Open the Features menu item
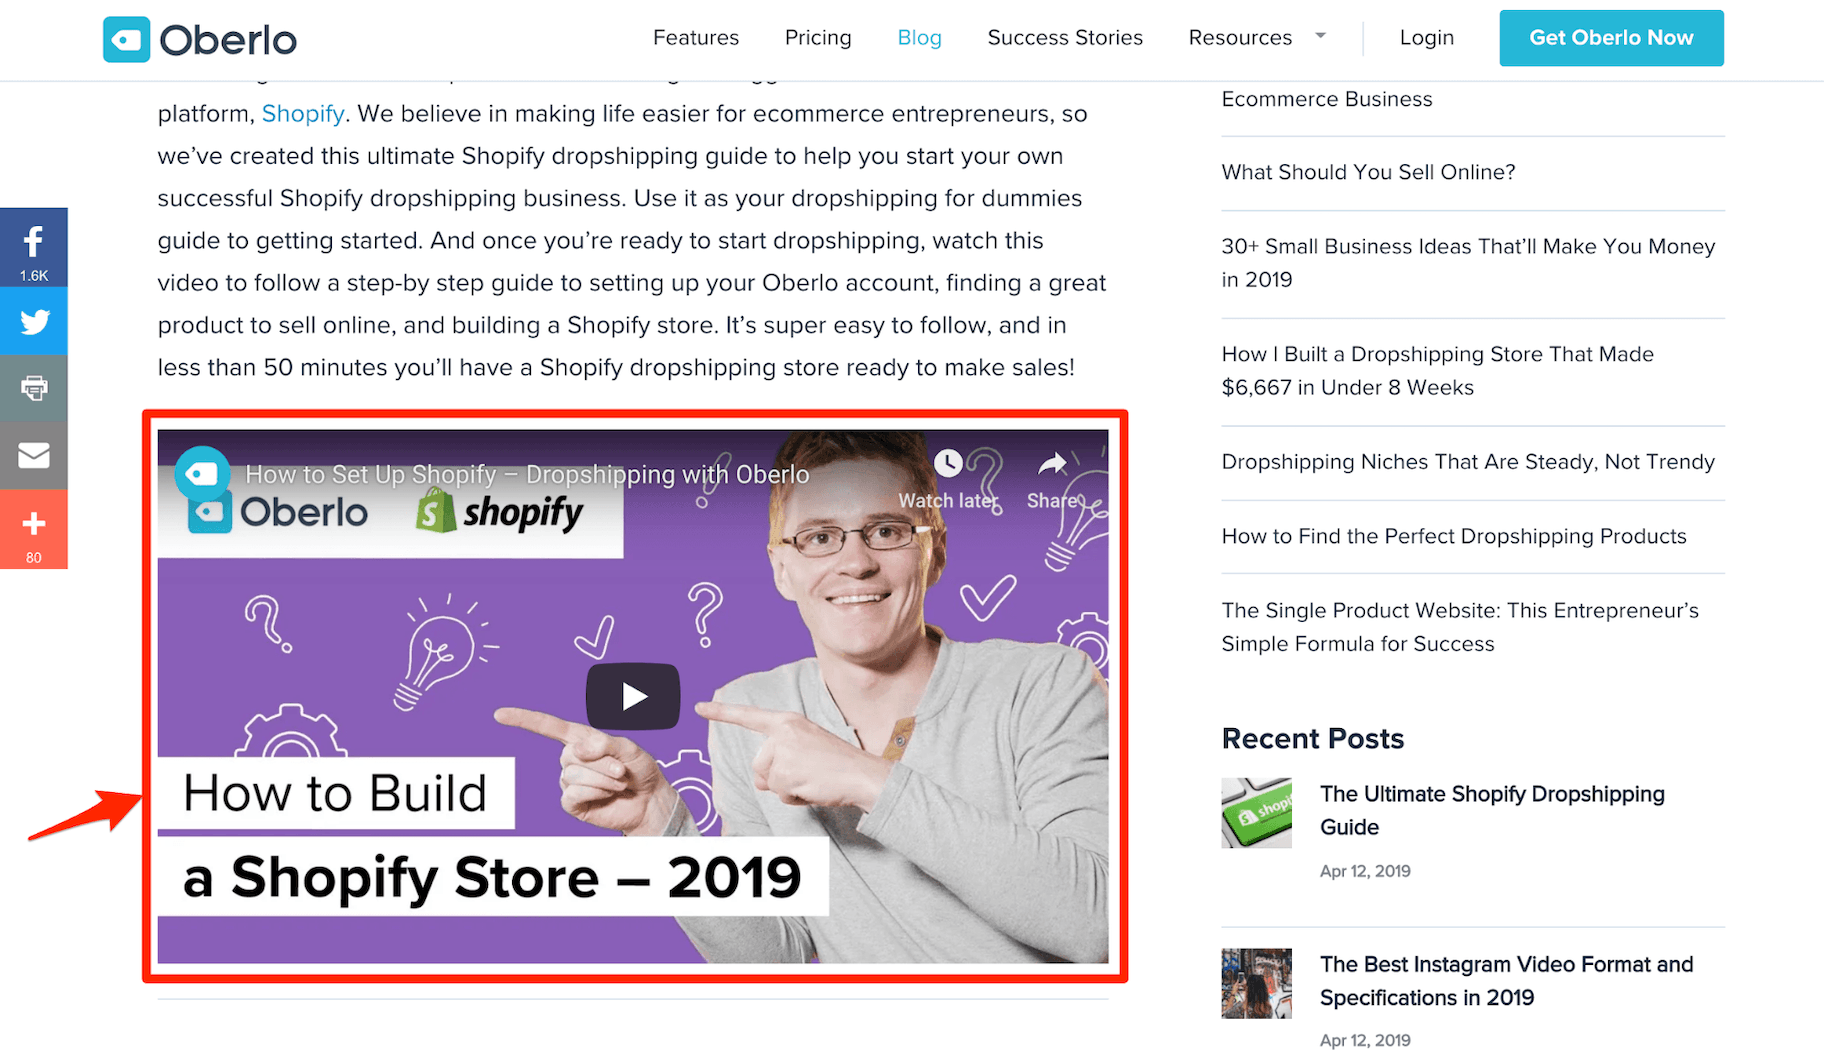1824x1050 pixels. coord(696,38)
